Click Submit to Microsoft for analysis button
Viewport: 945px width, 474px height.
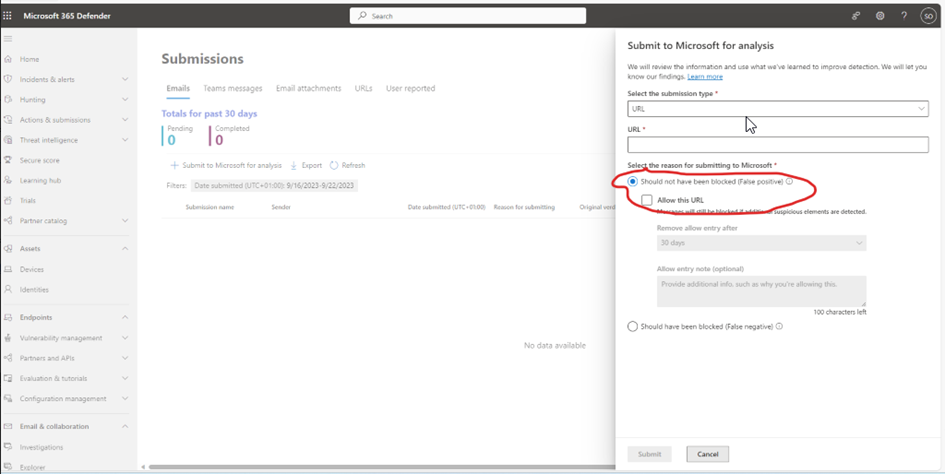(x=226, y=165)
